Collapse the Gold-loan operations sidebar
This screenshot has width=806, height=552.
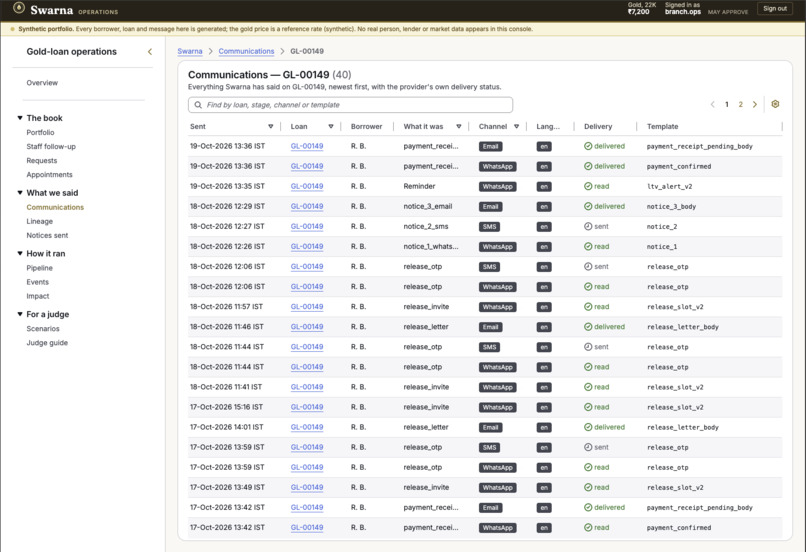(150, 51)
